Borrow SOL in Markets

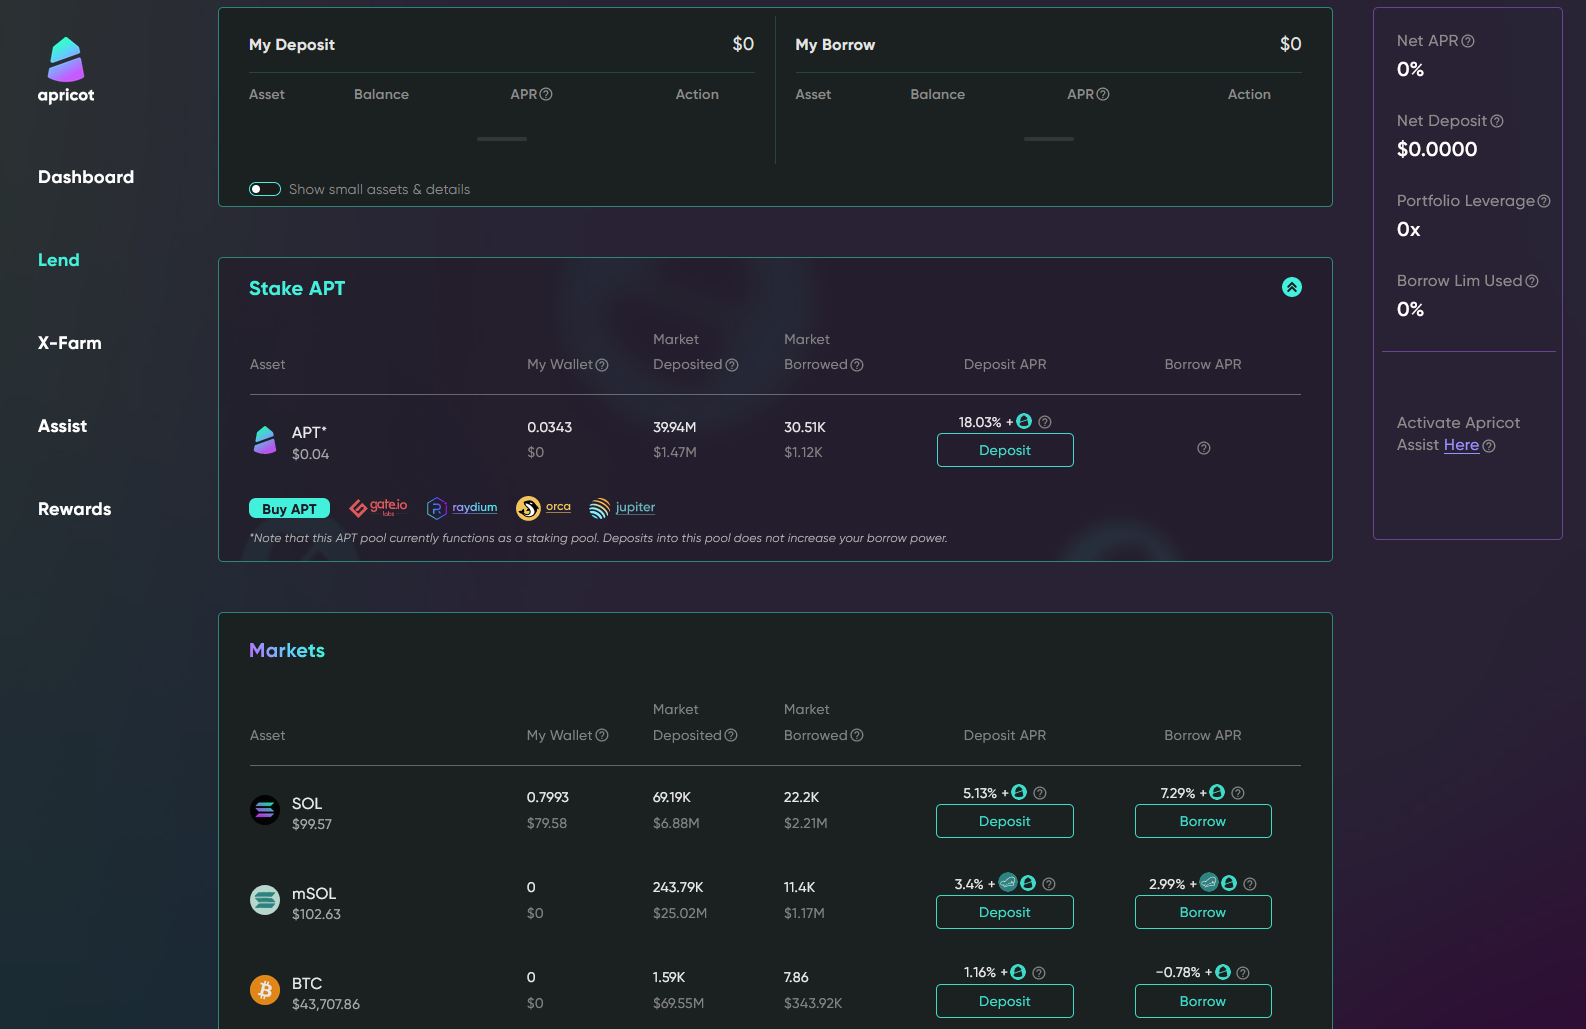point(1203,821)
